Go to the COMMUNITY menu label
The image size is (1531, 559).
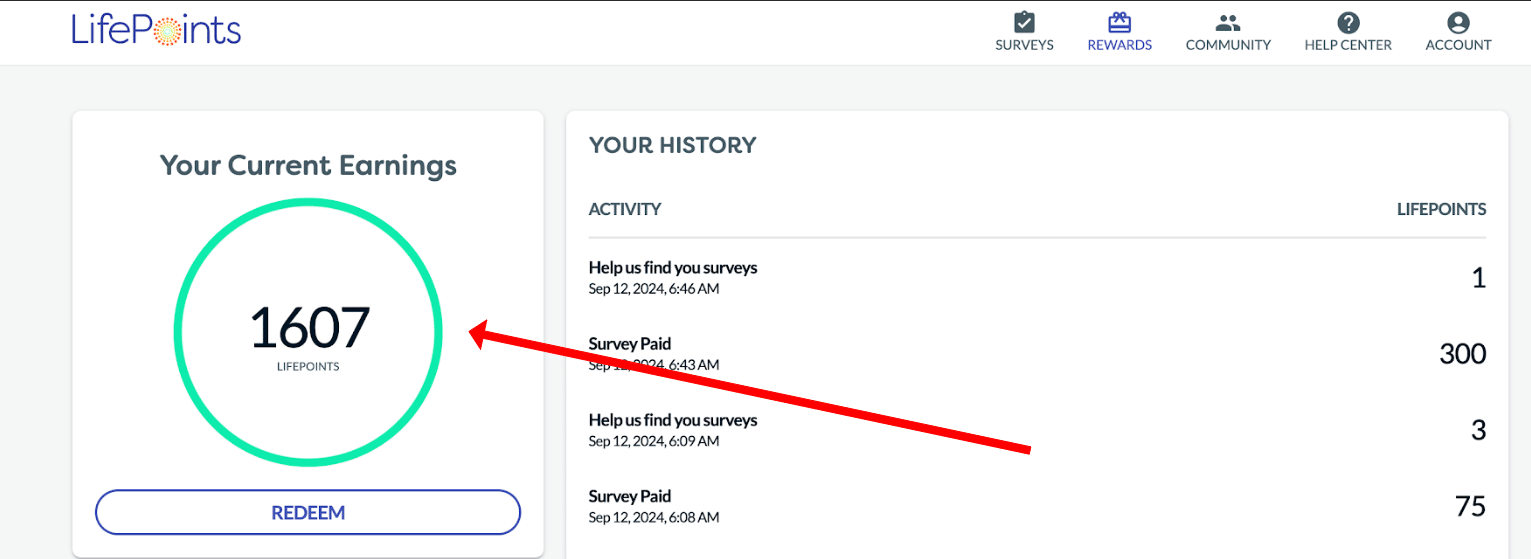point(1228,45)
